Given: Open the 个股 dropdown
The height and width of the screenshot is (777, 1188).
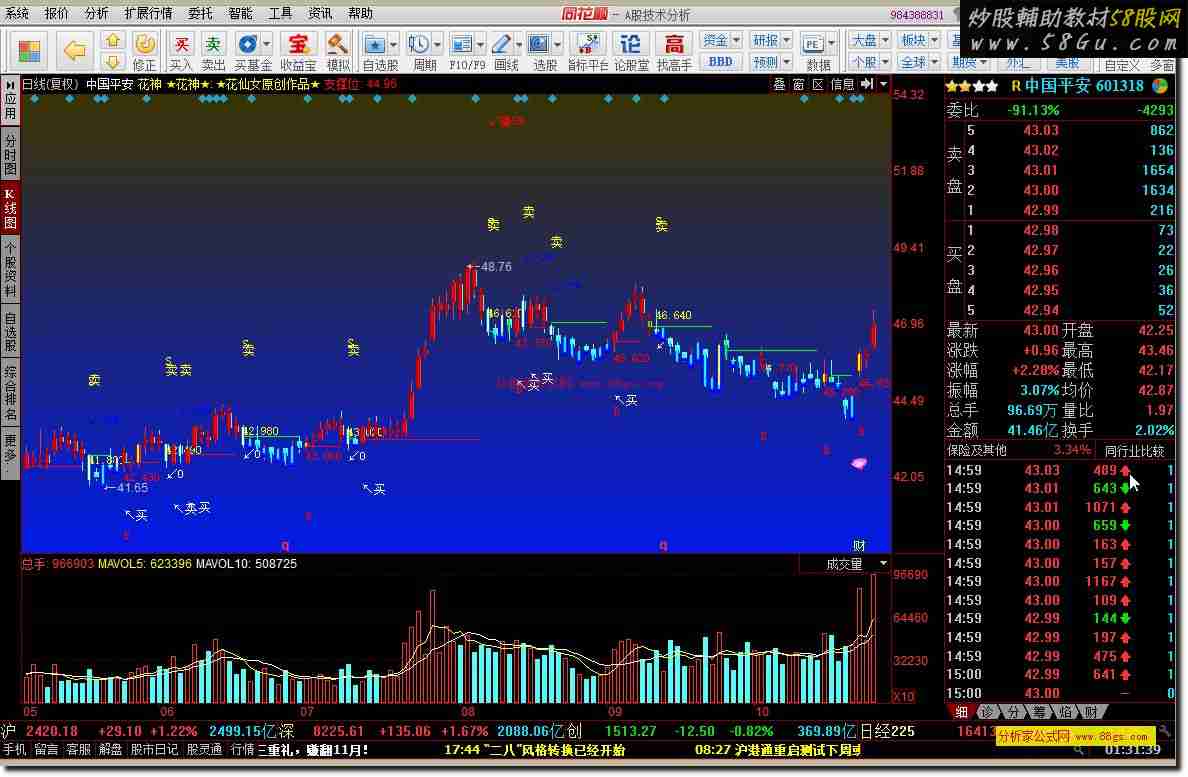Looking at the screenshot, I should [x=869, y=61].
